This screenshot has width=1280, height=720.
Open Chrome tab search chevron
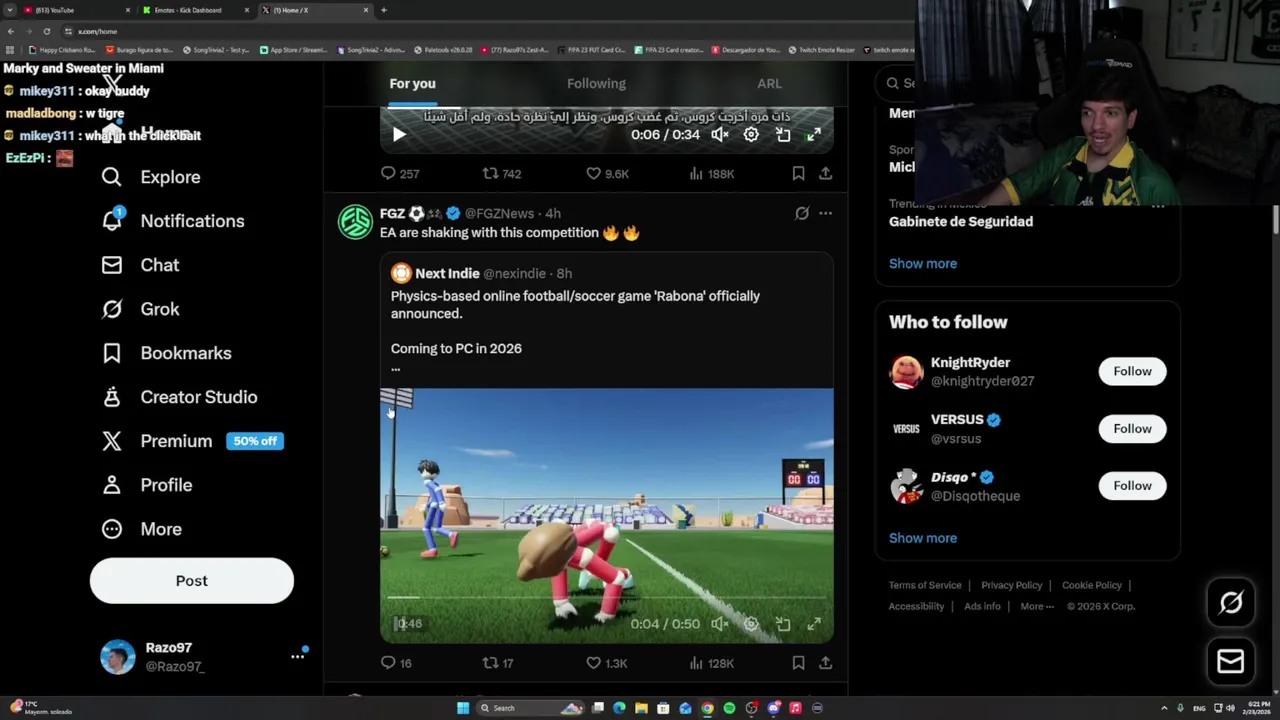coord(10,10)
